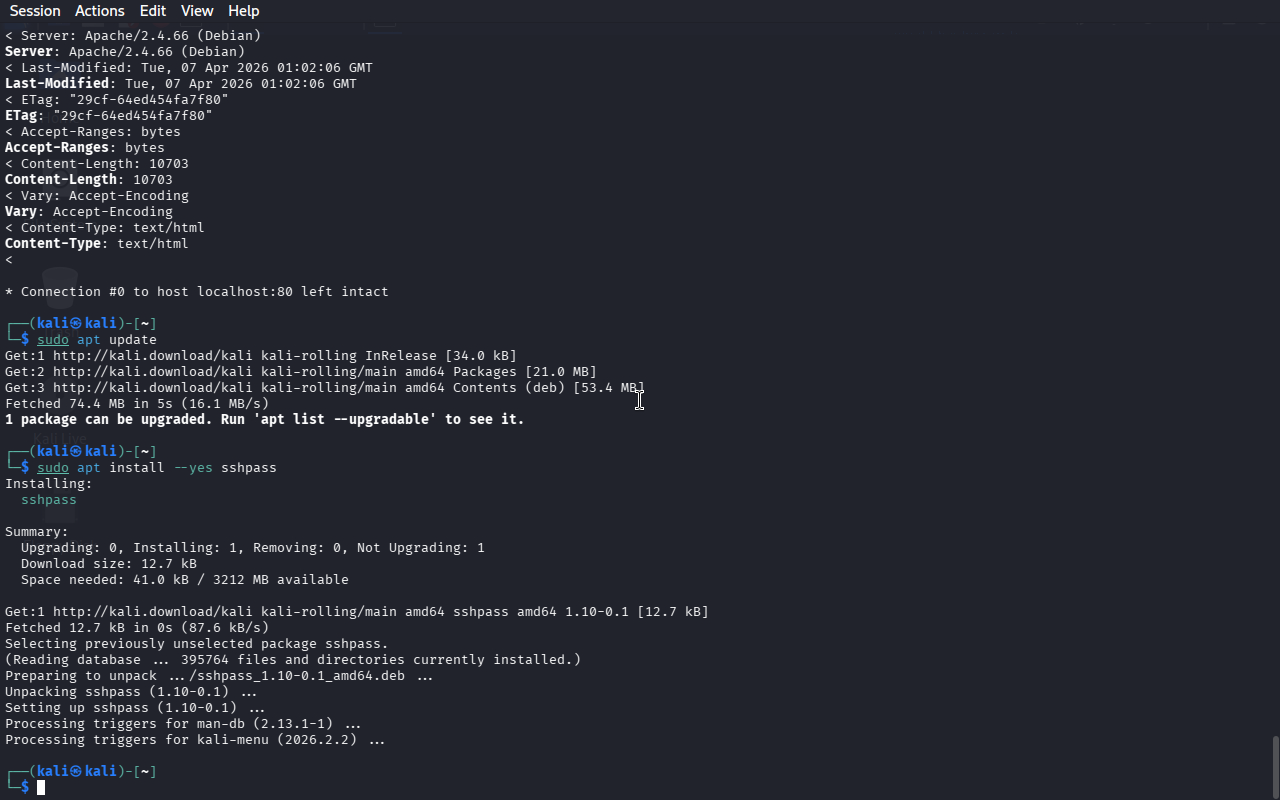Open the Edit menu
This screenshot has width=1280, height=800.
coord(153,11)
